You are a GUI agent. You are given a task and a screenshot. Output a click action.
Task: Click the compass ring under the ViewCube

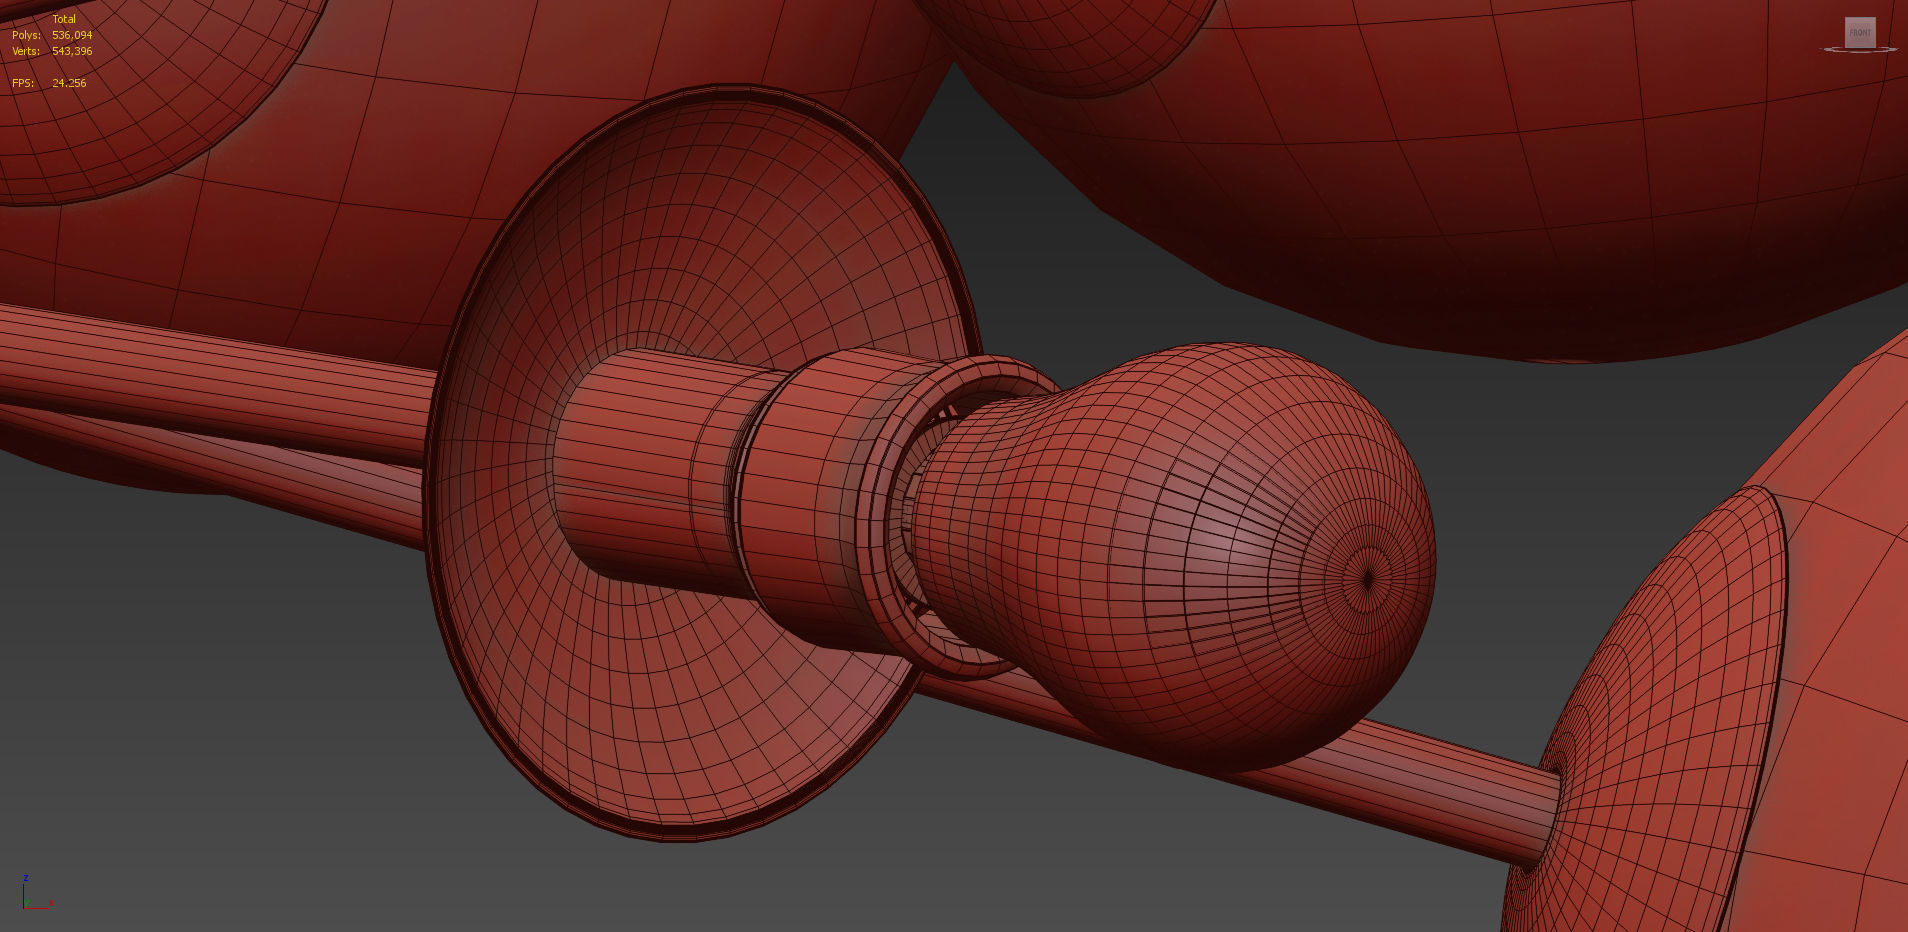coord(1860,49)
